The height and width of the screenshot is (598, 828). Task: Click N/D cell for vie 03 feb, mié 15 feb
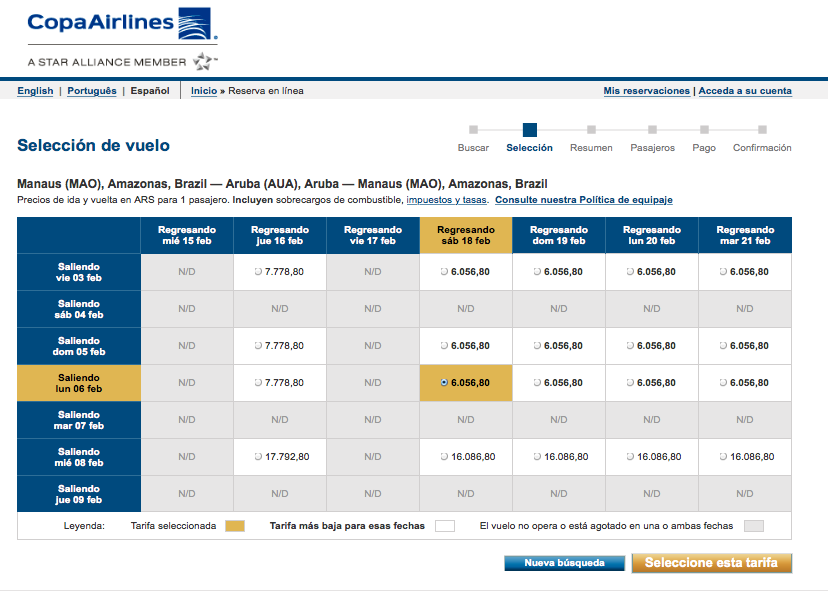[187, 272]
